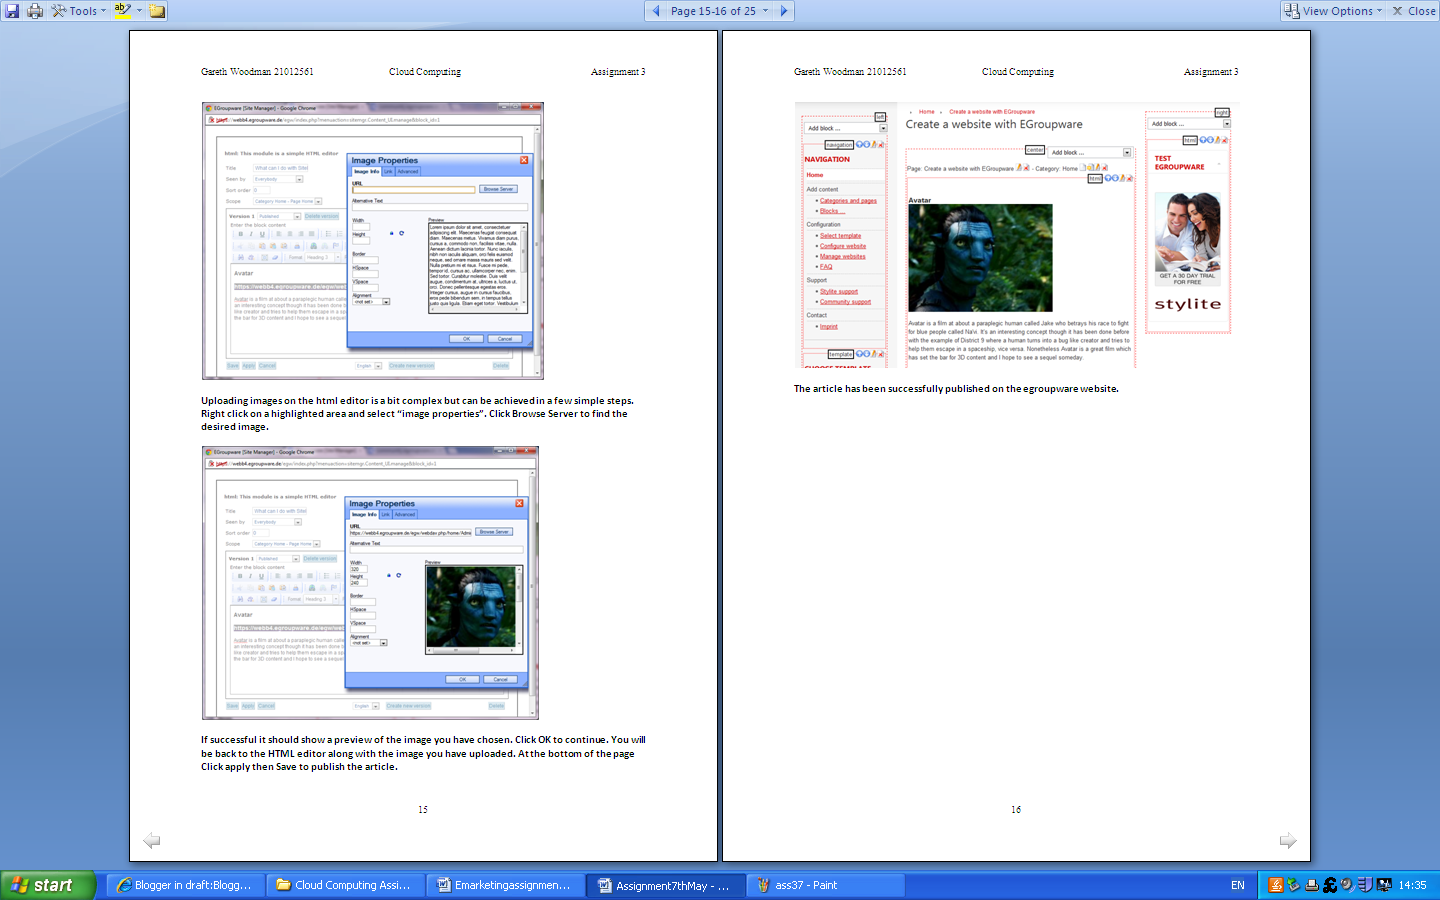Click the Print icon in the reading toolbar

tap(35, 11)
